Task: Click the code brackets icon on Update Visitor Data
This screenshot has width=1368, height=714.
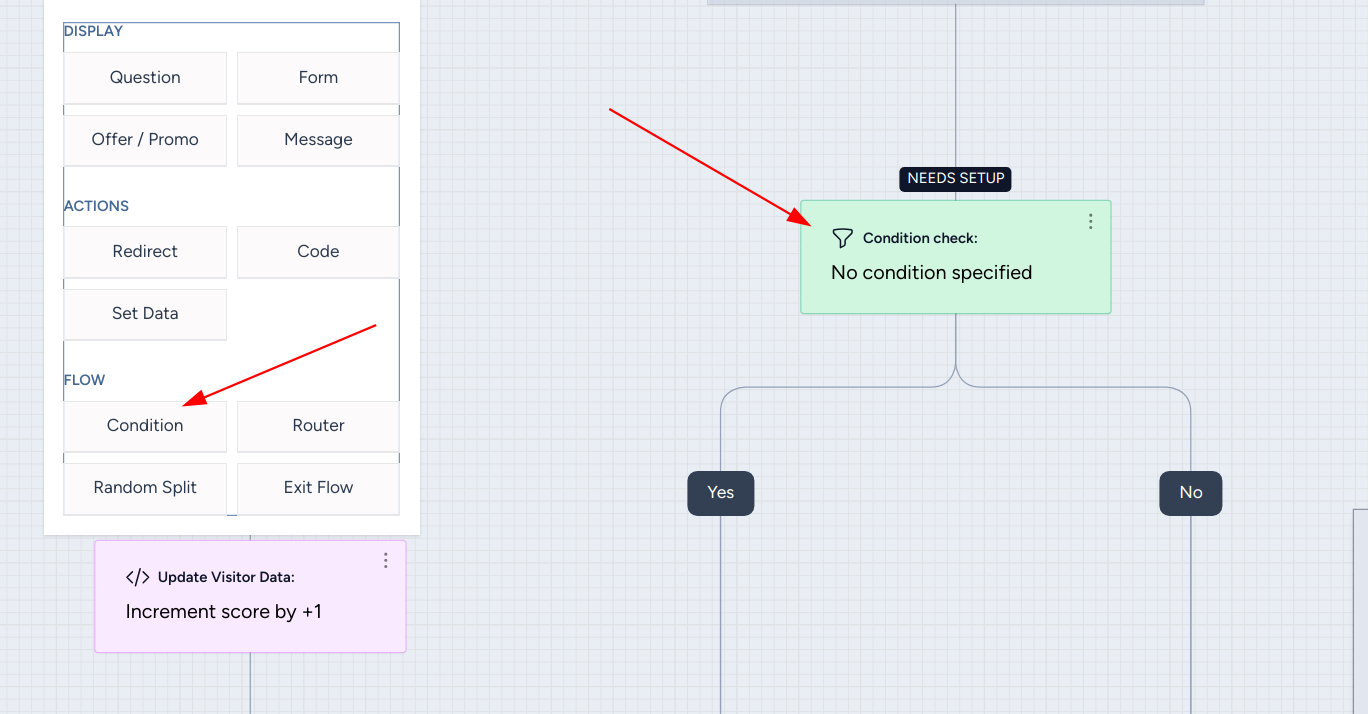Action: 138,577
